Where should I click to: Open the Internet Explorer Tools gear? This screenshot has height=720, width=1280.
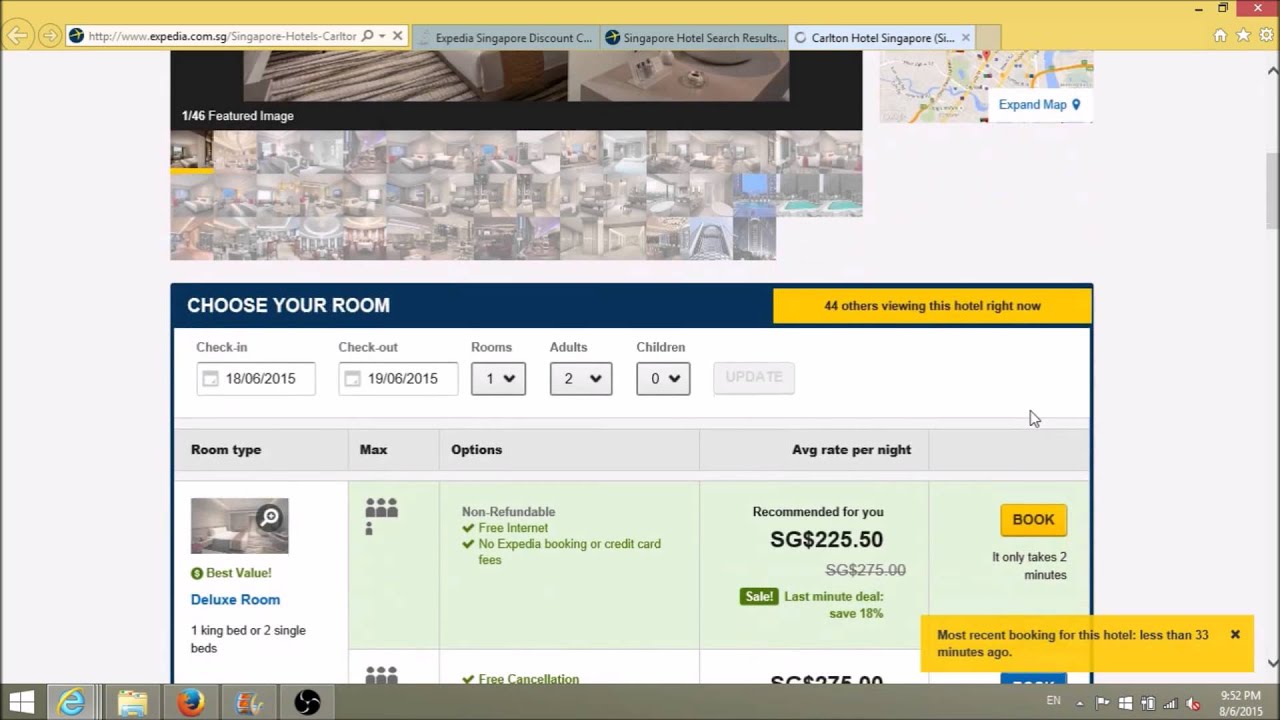coord(1266,36)
